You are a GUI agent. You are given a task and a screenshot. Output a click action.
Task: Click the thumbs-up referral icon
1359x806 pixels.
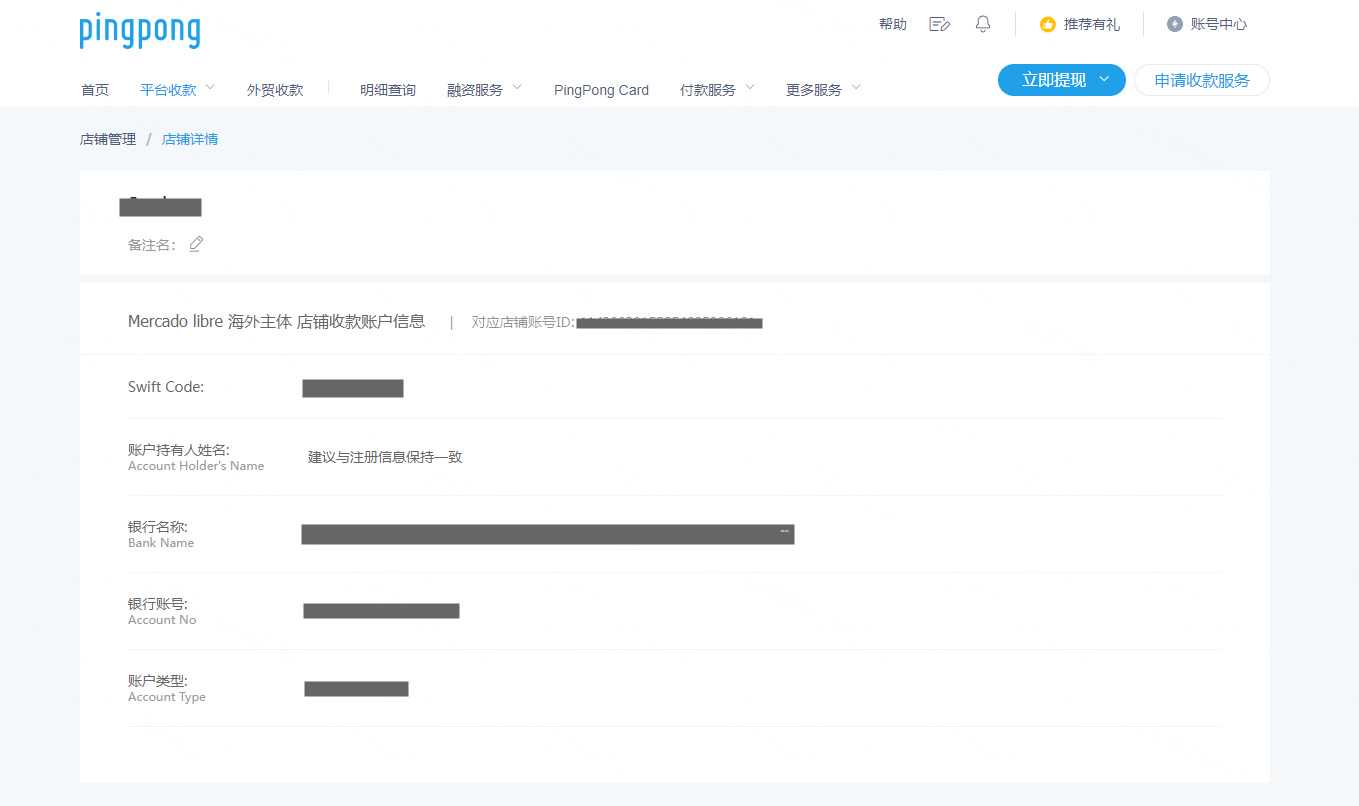[1048, 24]
